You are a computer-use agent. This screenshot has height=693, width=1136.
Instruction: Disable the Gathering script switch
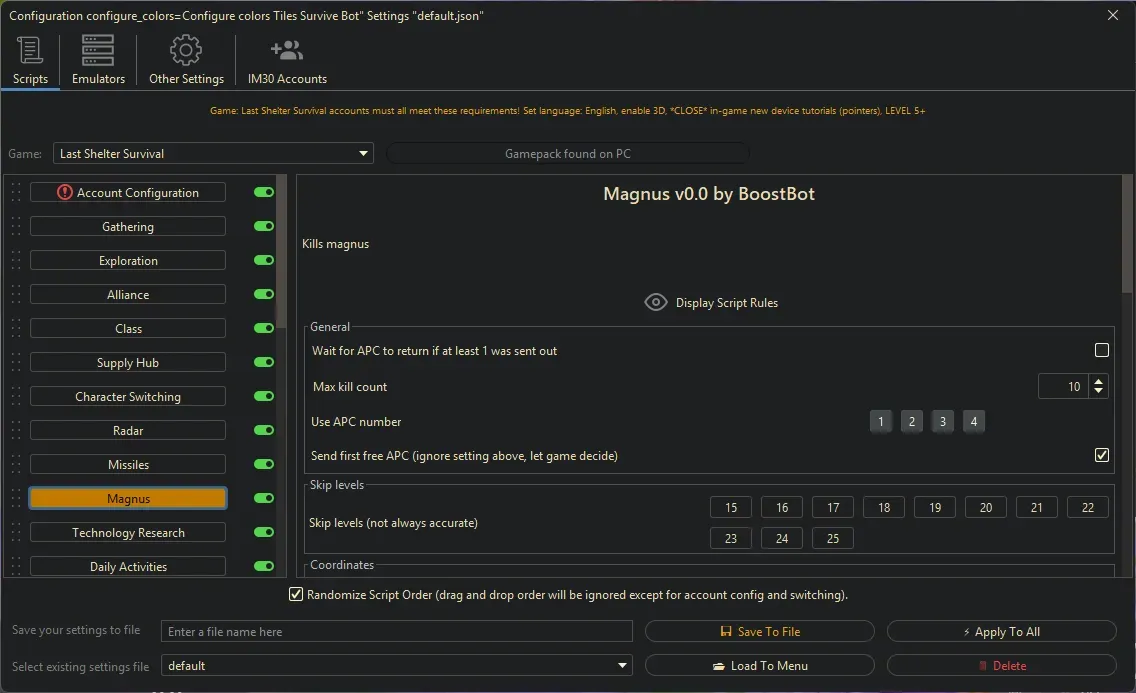264,226
